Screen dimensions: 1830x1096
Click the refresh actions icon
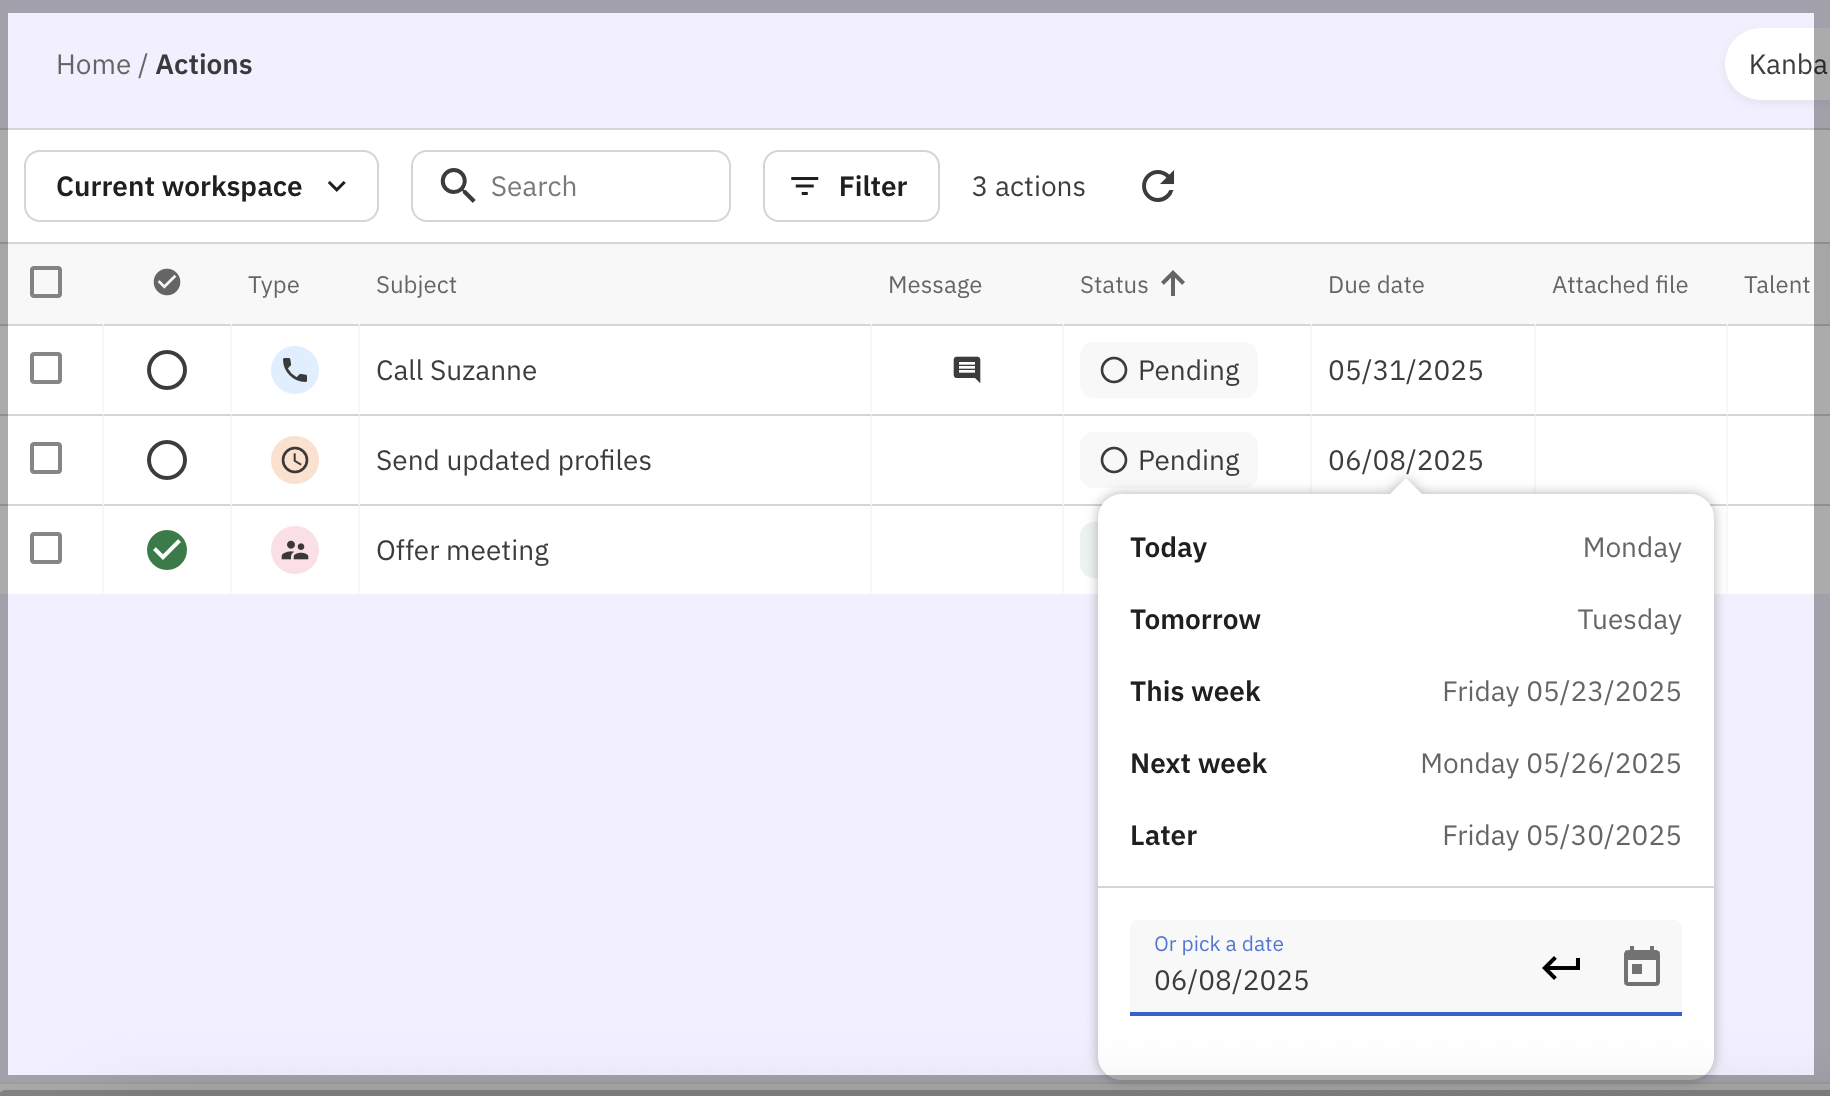[1158, 186]
